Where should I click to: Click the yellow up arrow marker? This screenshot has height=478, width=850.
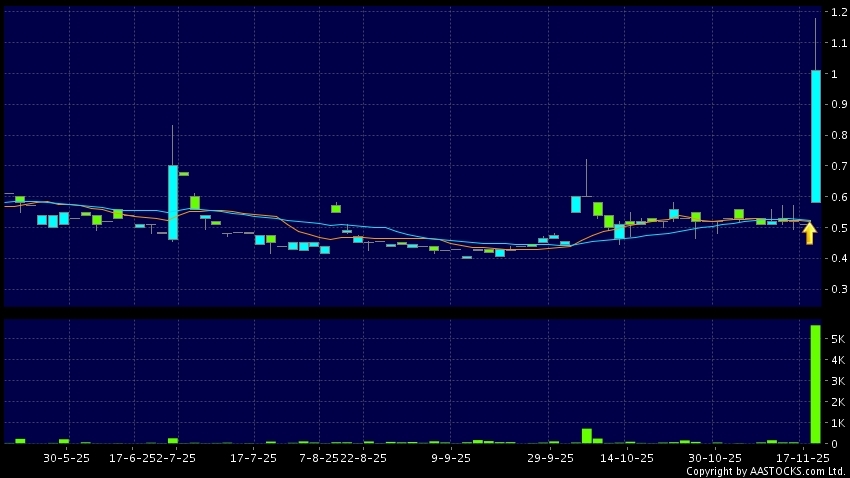(809, 233)
